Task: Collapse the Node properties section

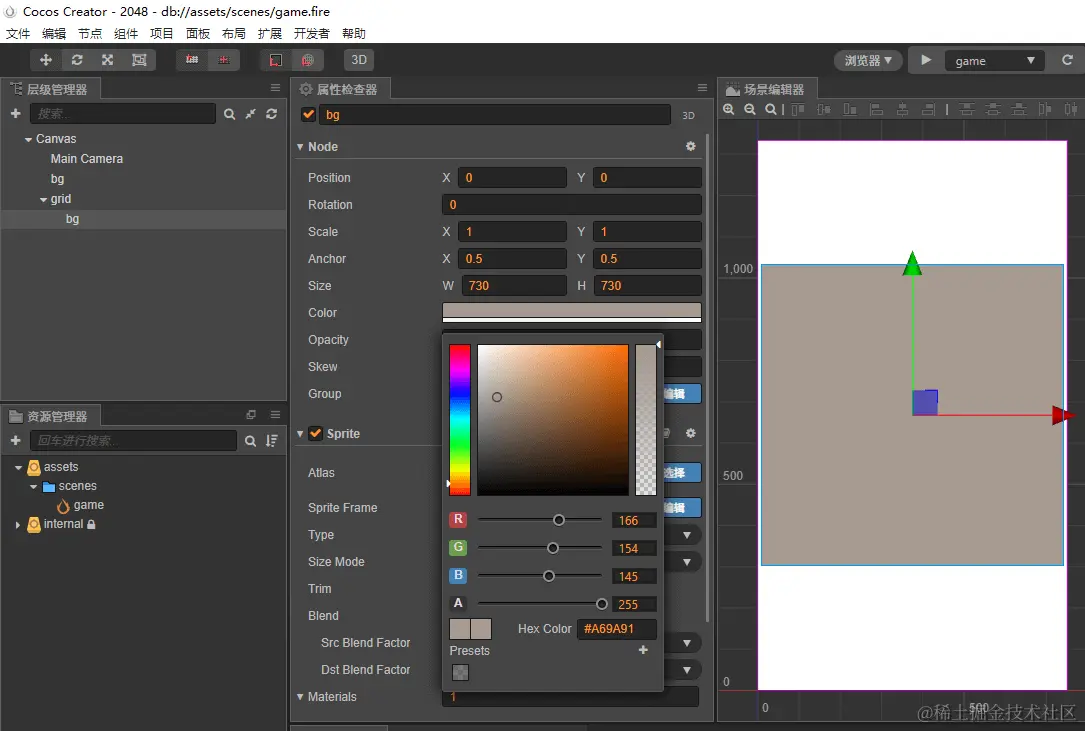Action: tap(300, 147)
